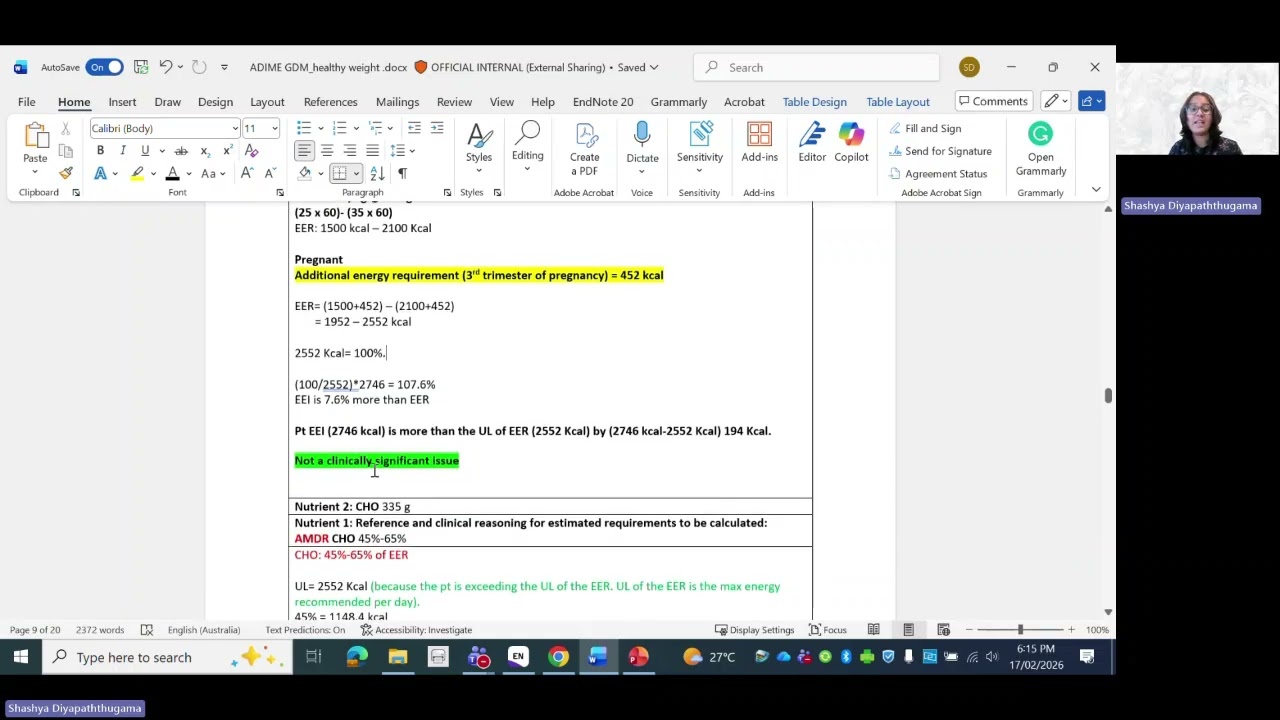Screen dimensions: 1280x720
Task: Undo the last action in title bar
Action: 165,67
